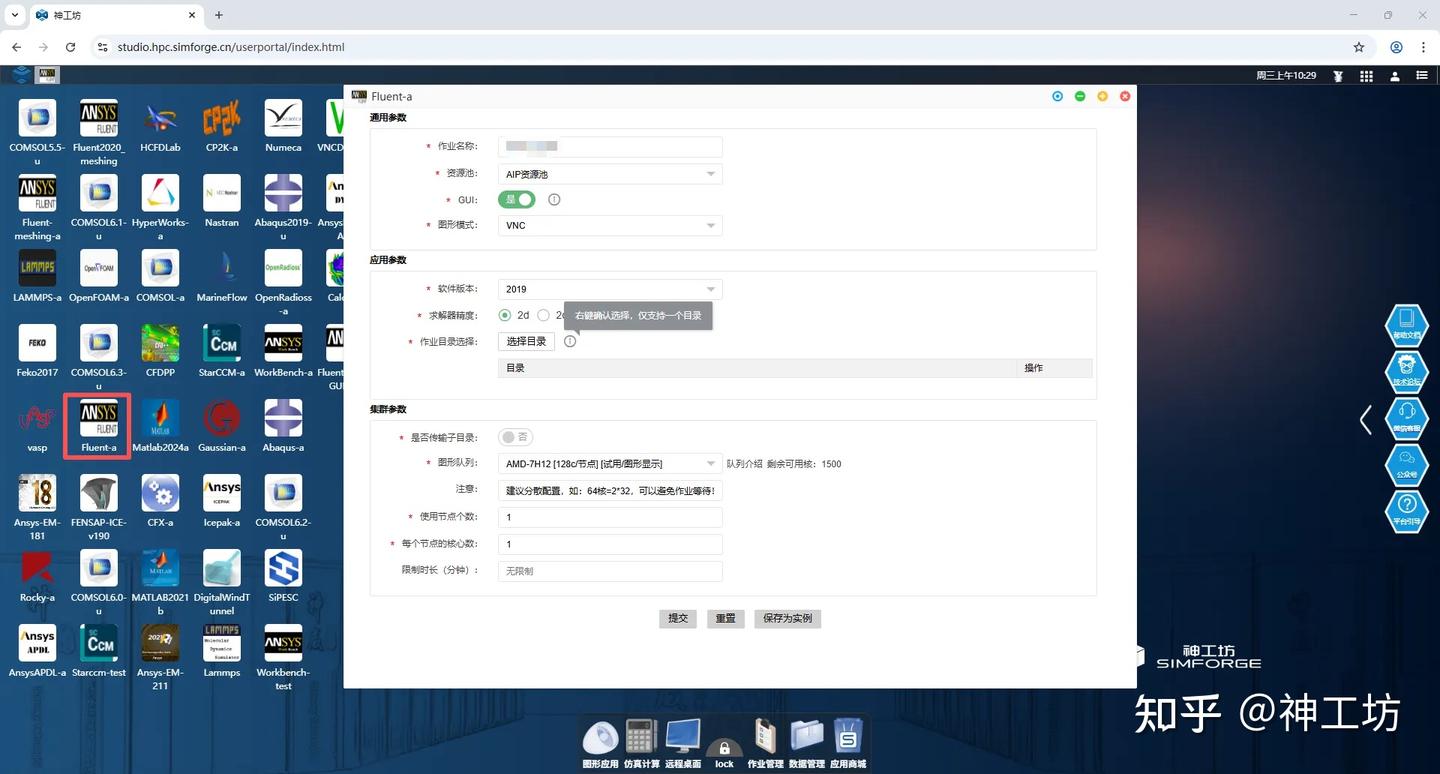Open the Rocky-a desktop icon
The width and height of the screenshot is (1440, 774).
[x=38, y=568]
